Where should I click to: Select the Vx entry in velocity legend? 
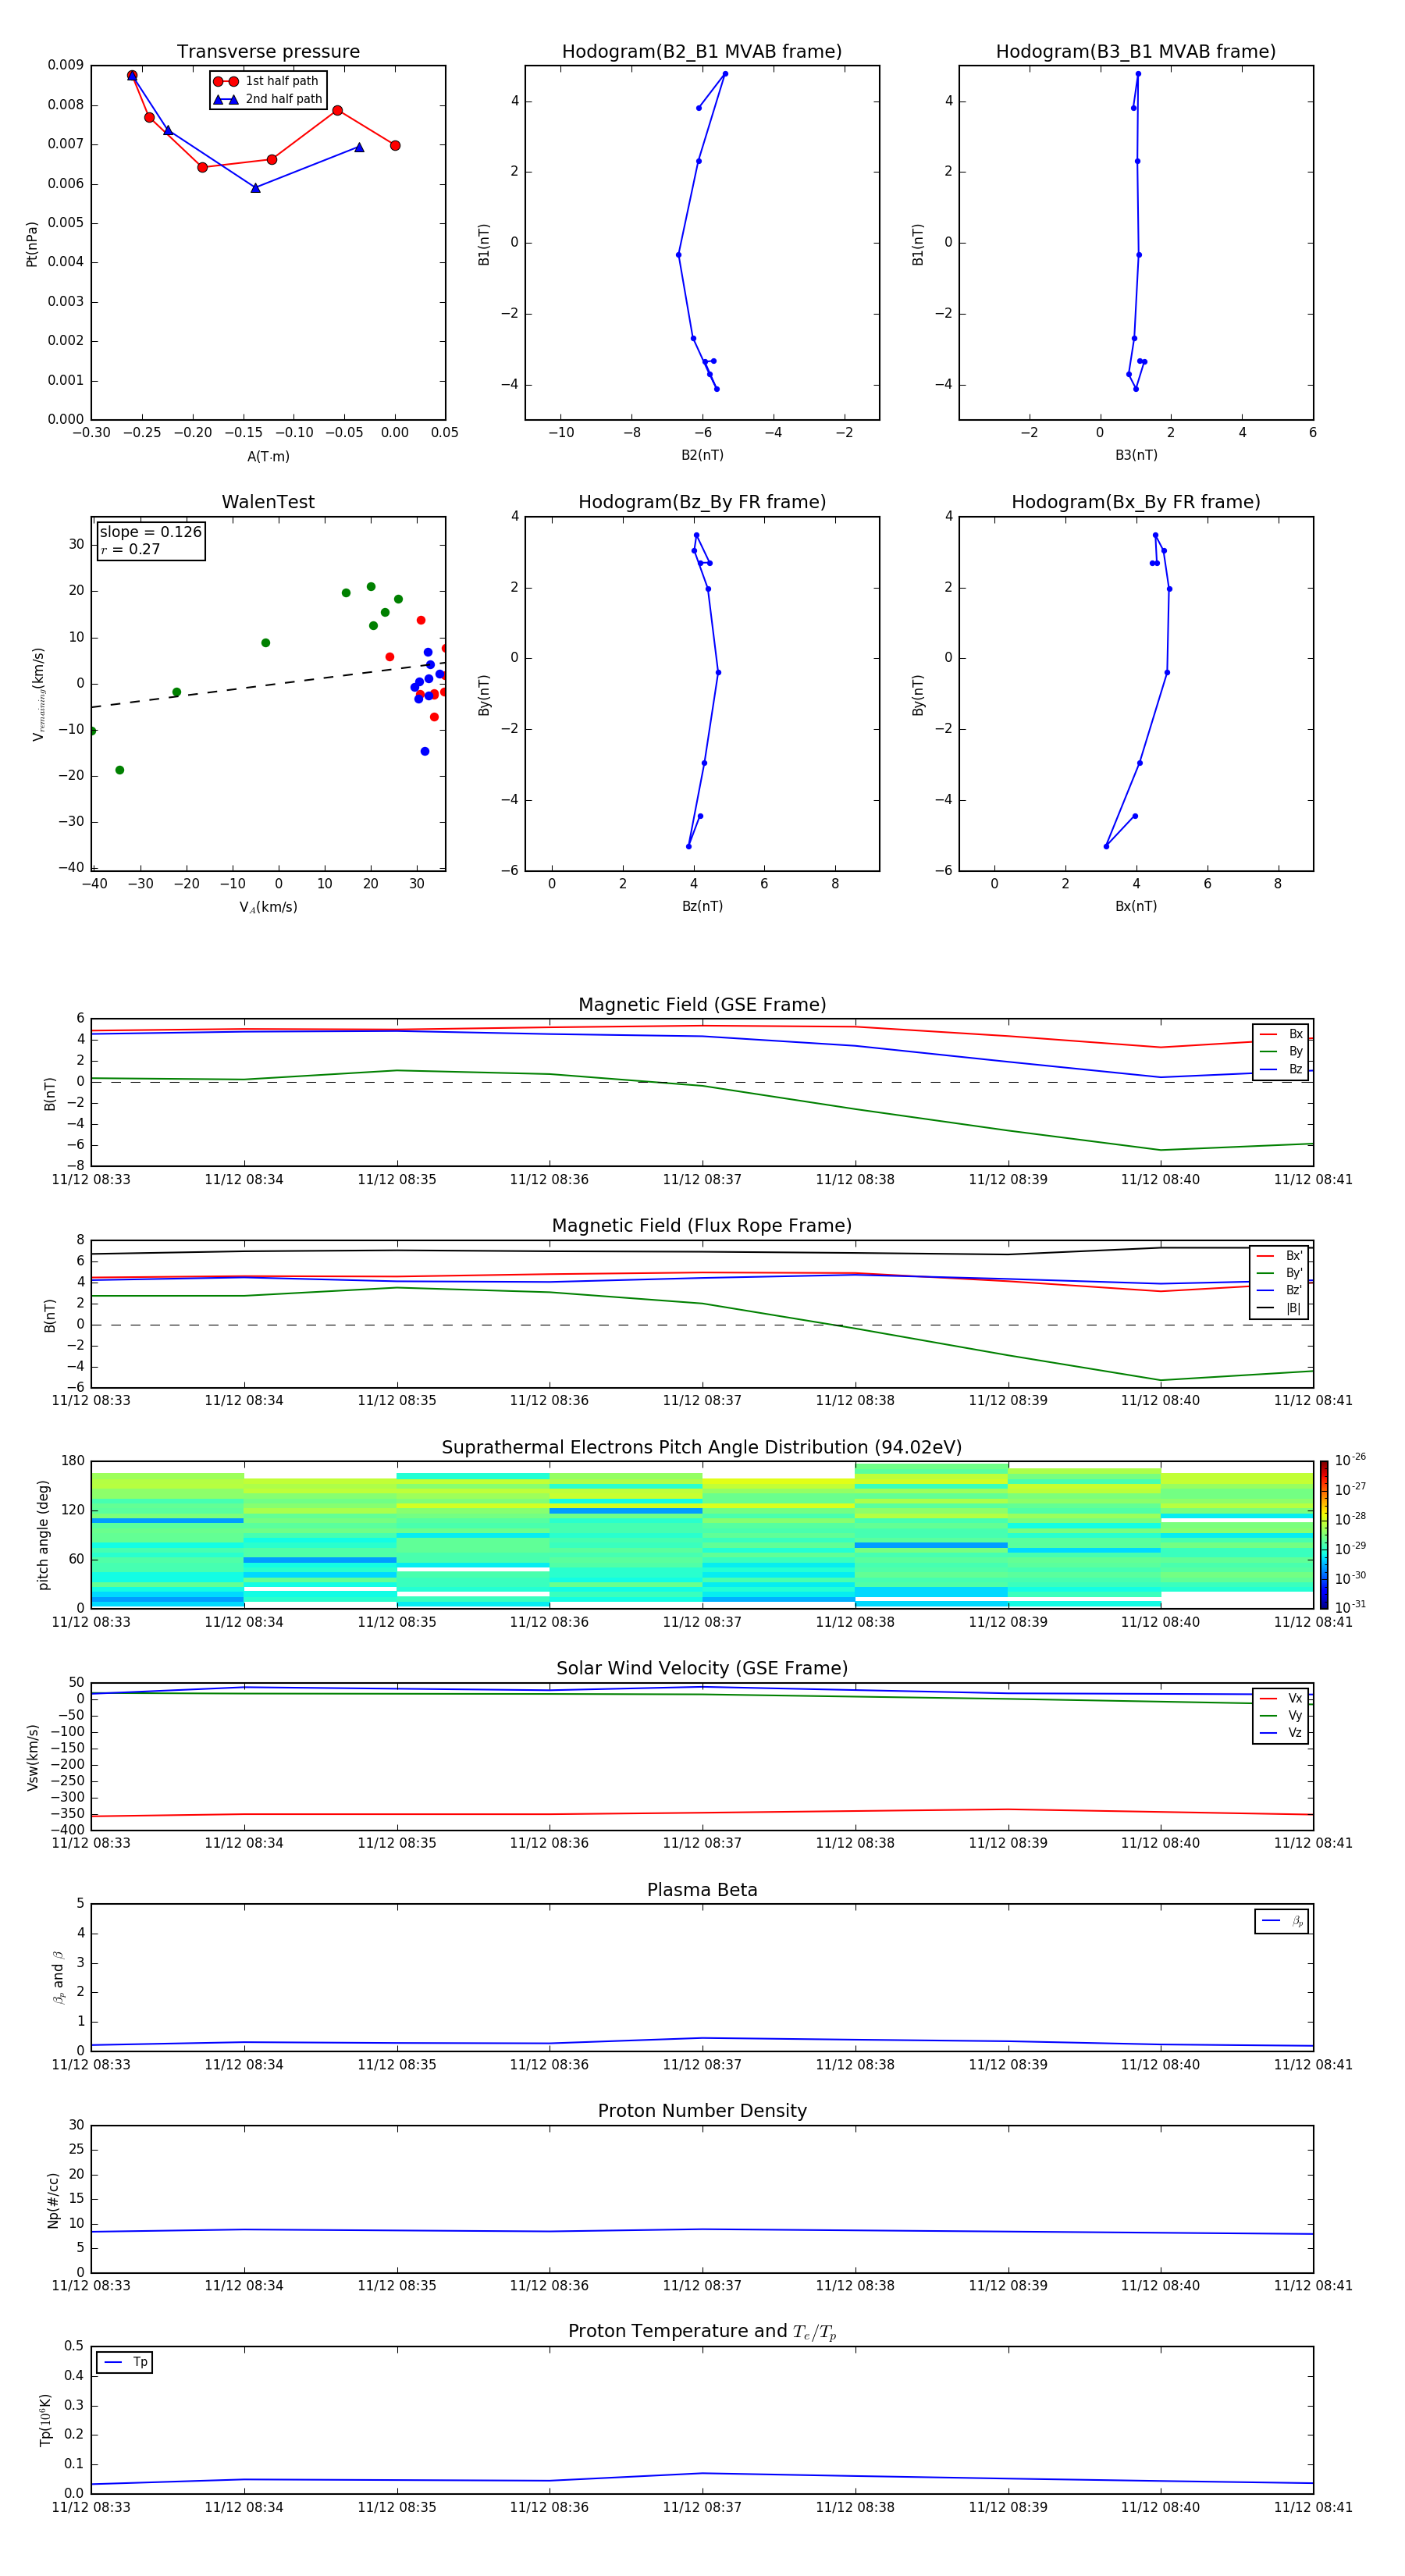(x=1281, y=1698)
